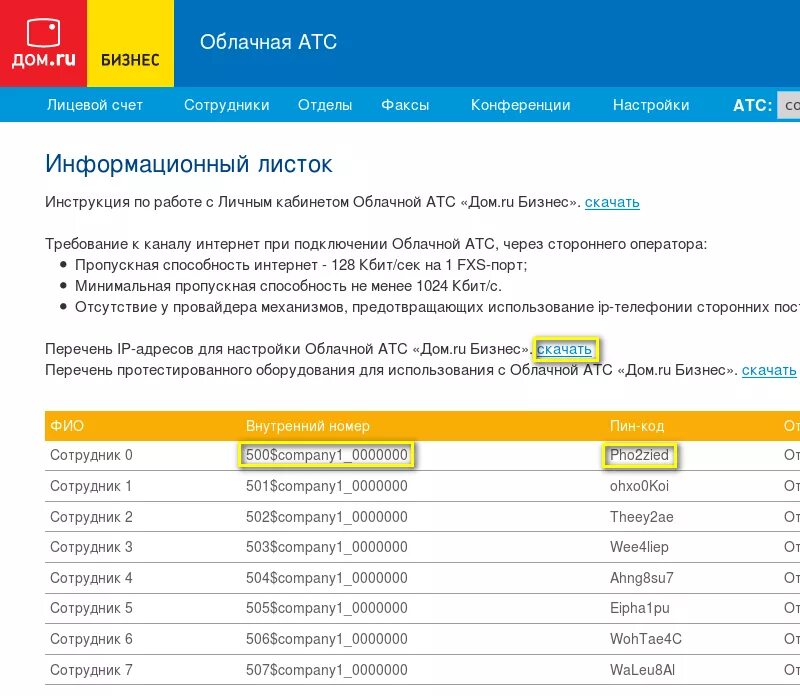Viewport: 800px width, 696px height.
Task: Click internal number 502$company1_0000000
Action: [327, 517]
